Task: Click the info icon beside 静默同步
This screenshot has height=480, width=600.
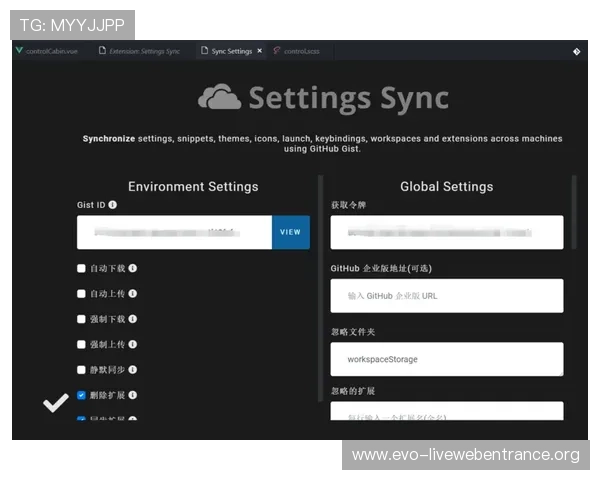Action: [x=133, y=370]
